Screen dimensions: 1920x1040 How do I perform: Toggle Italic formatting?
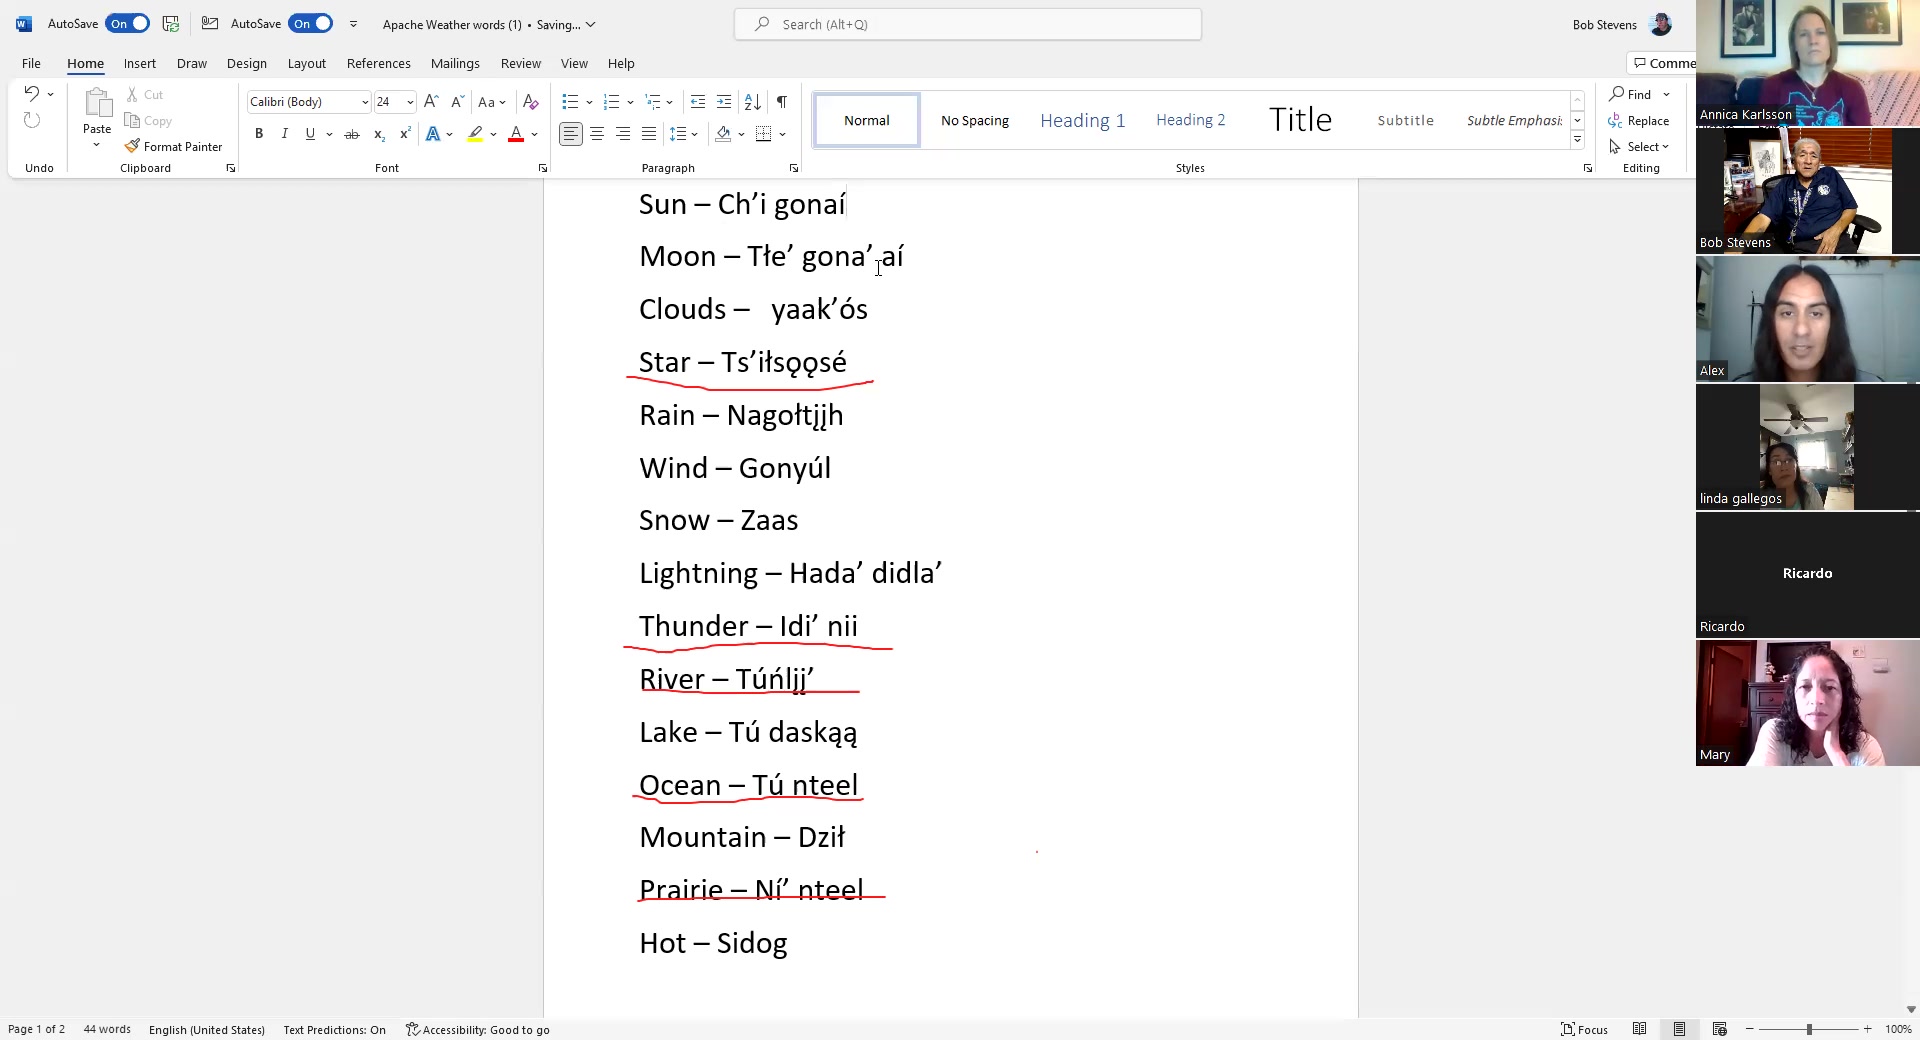tap(284, 134)
